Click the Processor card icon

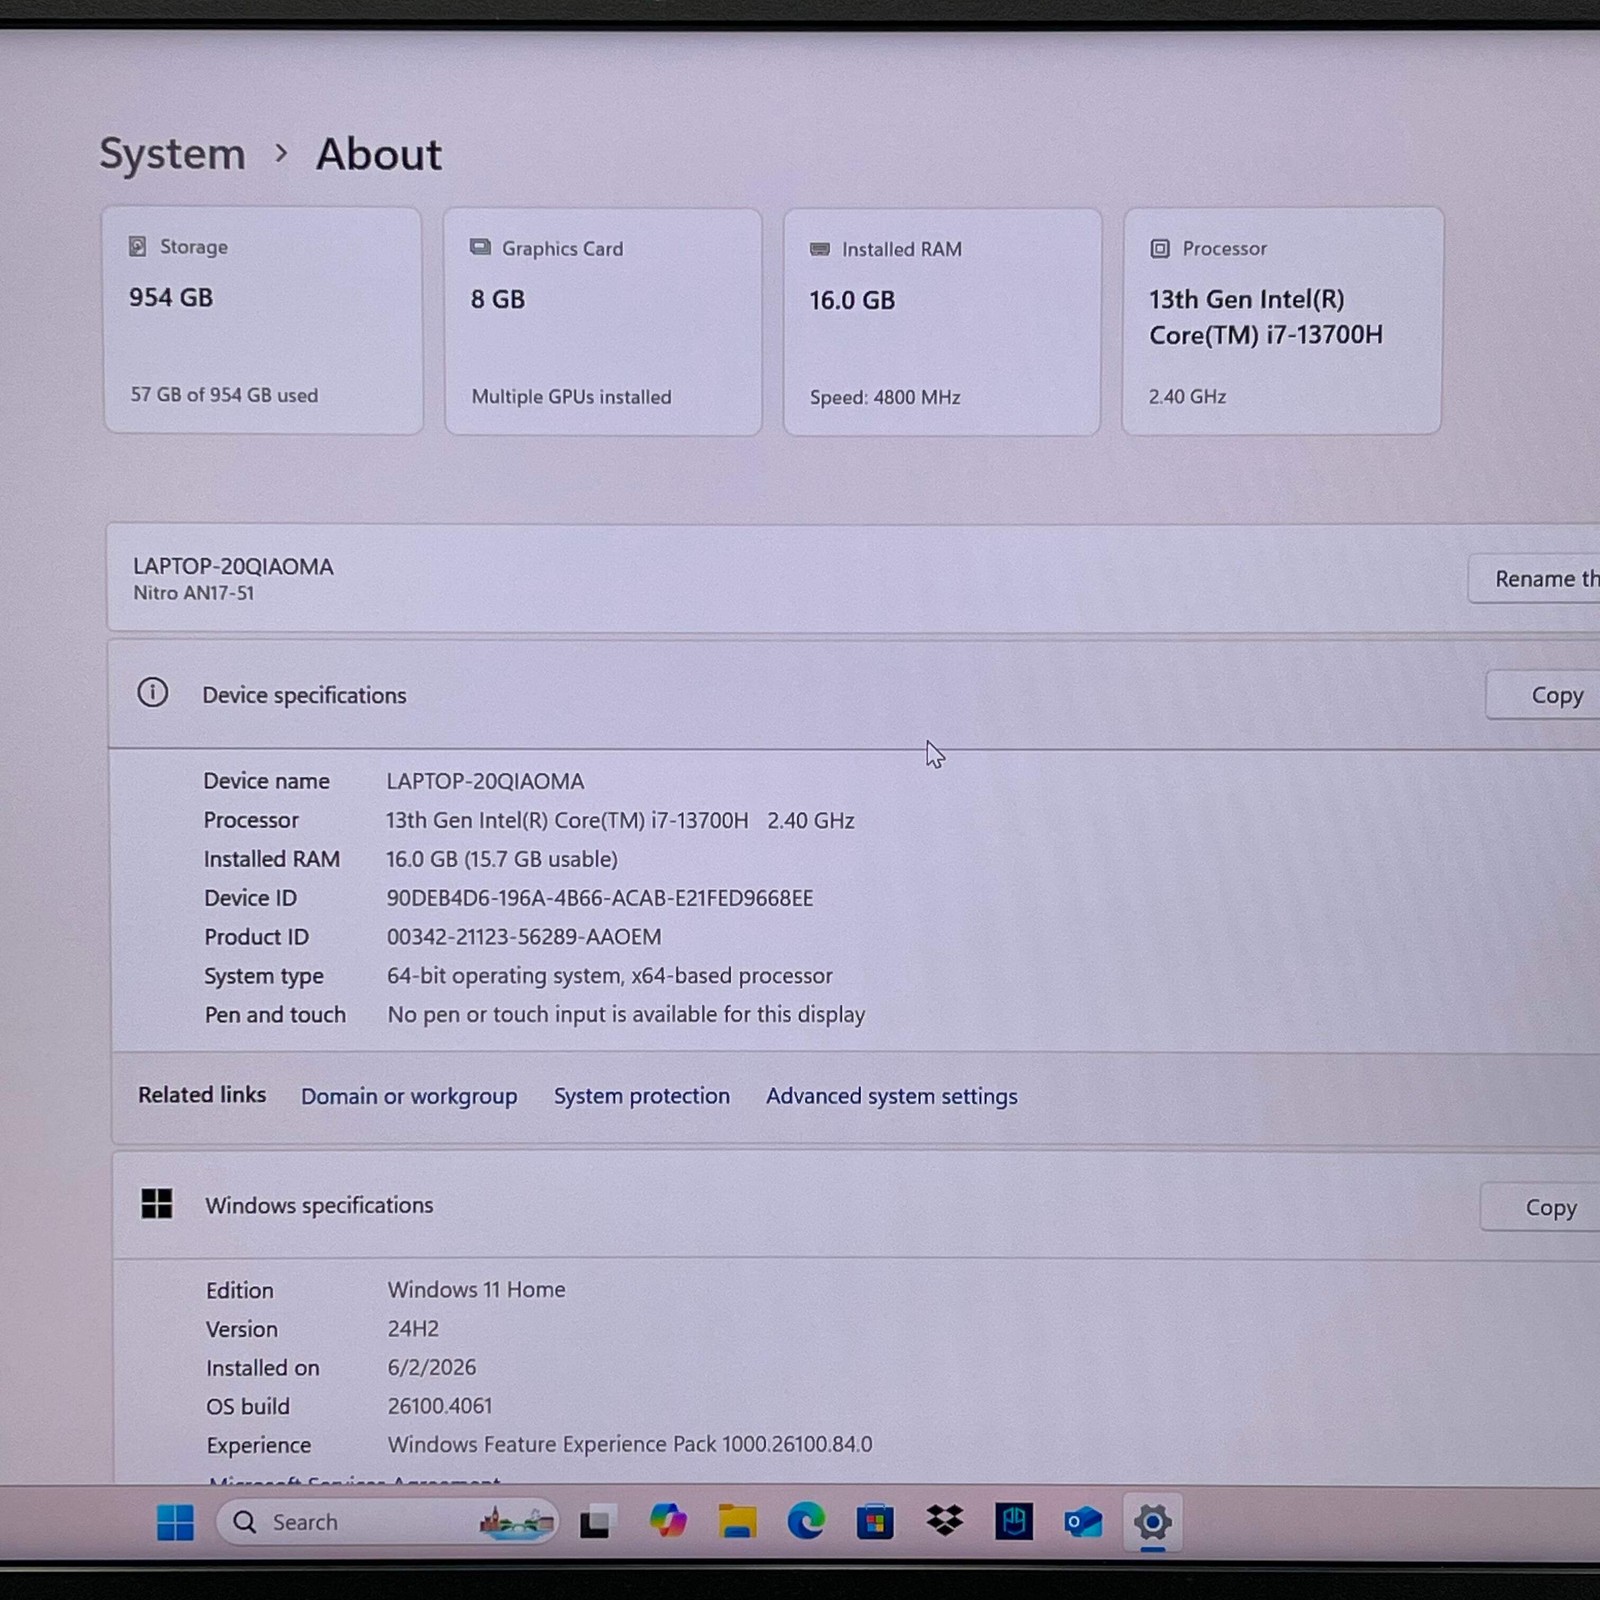1160,249
